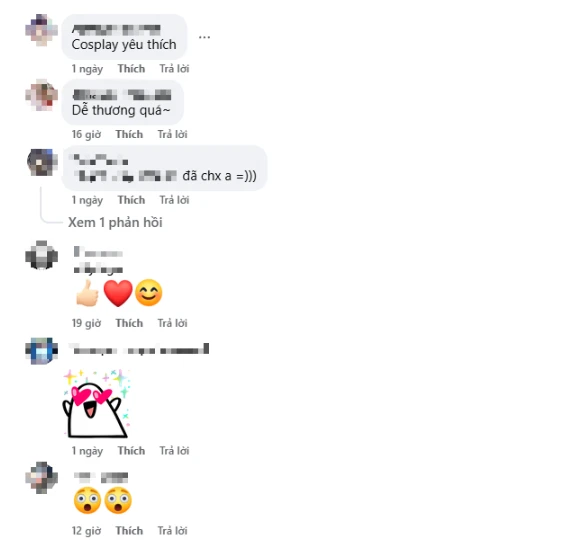The height and width of the screenshot is (553, 578).
Task: Click avatar beside Dễ thương quá~ comment
Action: point(41,95)
